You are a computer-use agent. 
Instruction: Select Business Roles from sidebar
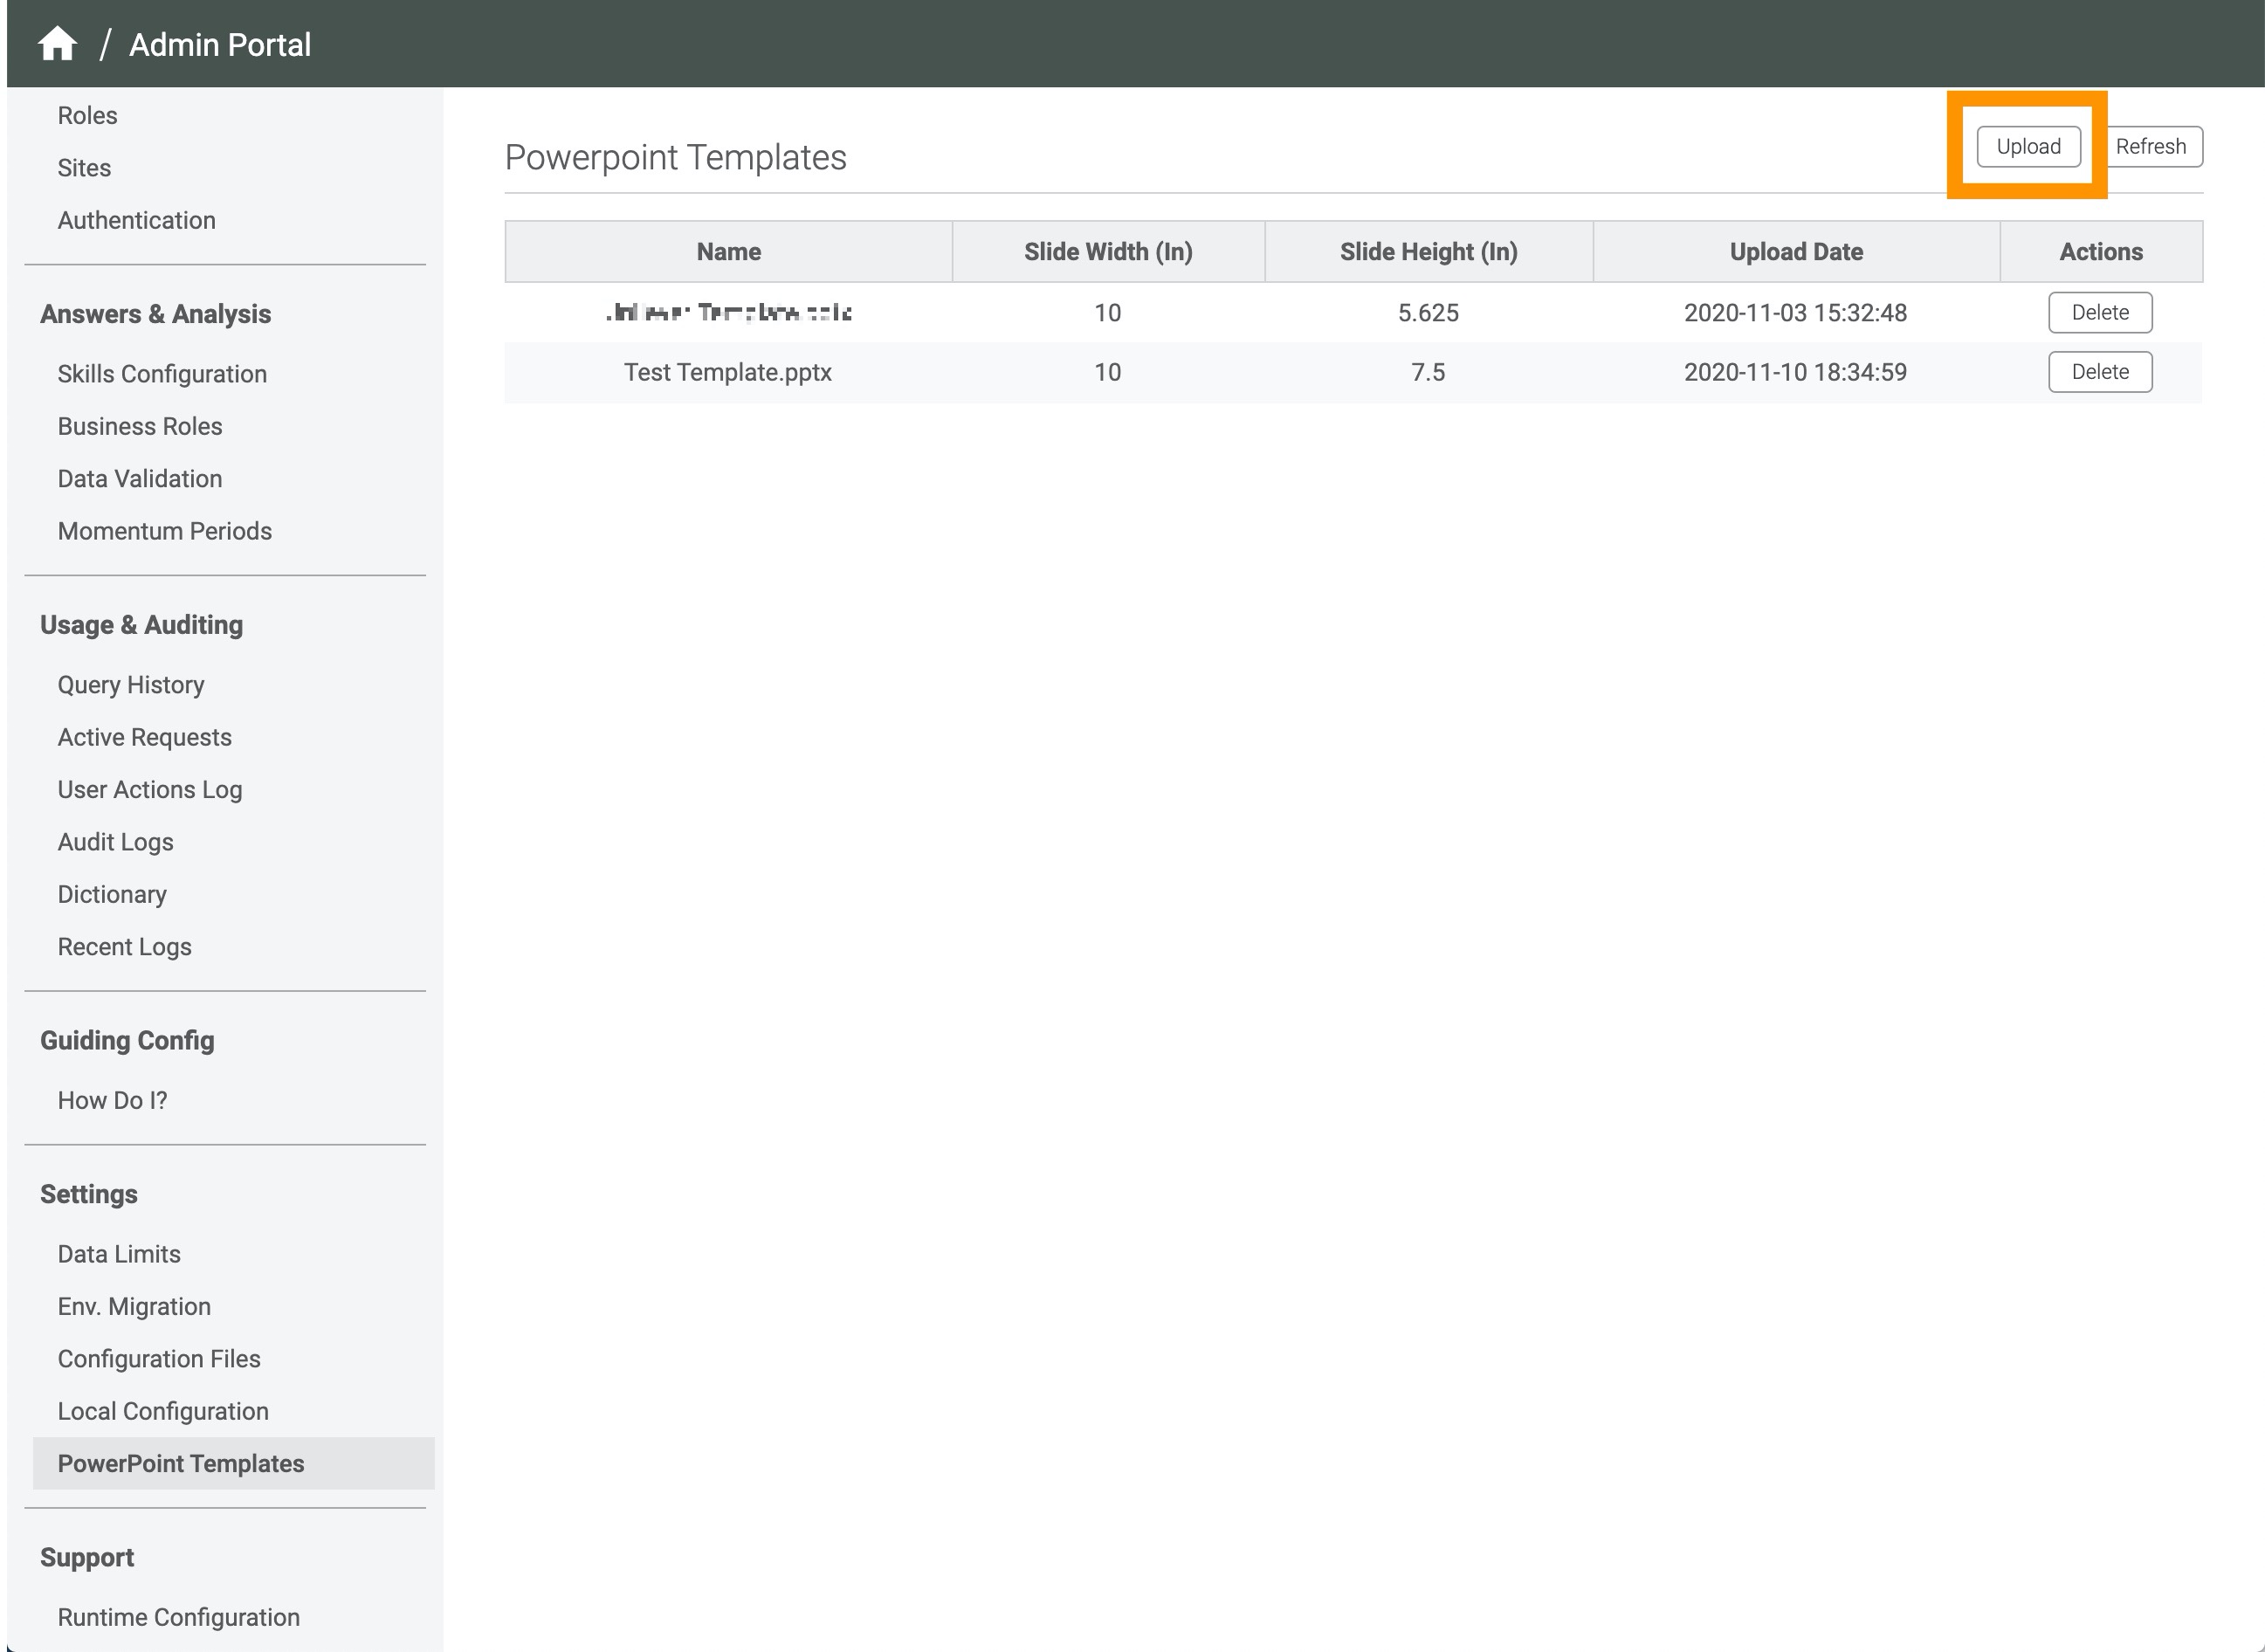[141, 428]
